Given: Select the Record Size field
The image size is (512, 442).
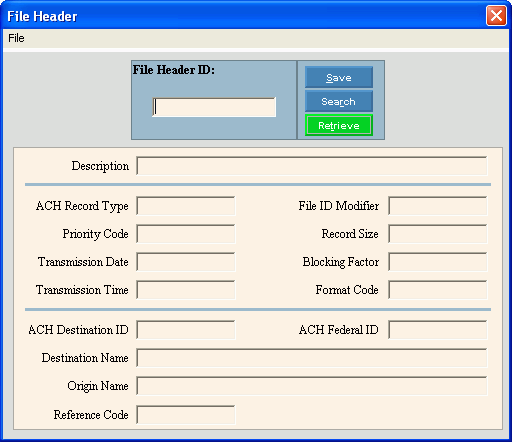Looking at the screenshot, I should click(x=438, y=234).
